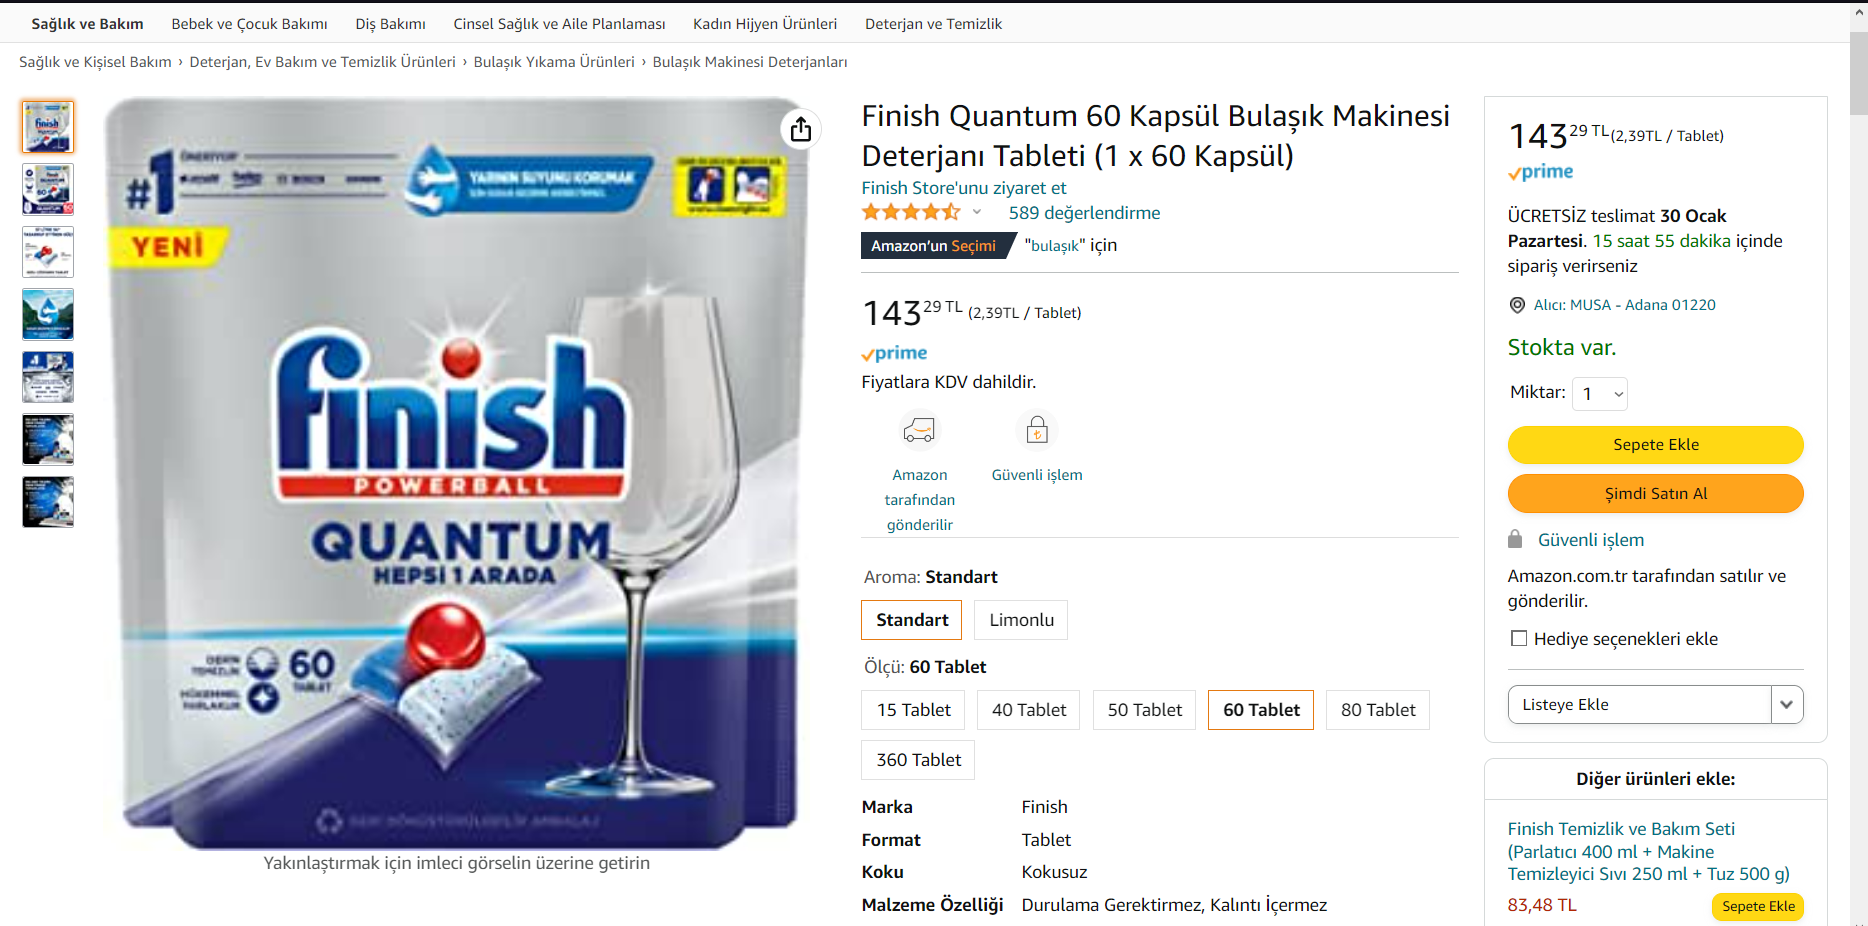Expand the Listeye Ekle dropdown arrow
Screen dimensions: 1868x926
tap(1787, 705)
